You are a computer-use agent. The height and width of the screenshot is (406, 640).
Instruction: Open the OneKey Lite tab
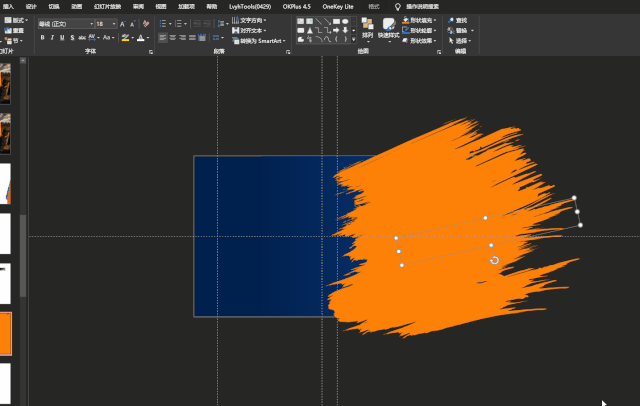click(338, 7)
